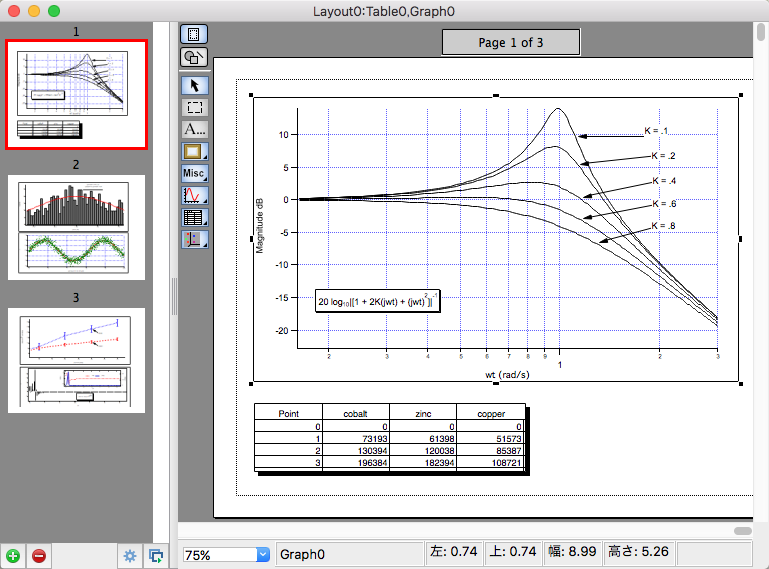Click the K = .2 annotation label
The image size is (769, 569).
[663, 156]
